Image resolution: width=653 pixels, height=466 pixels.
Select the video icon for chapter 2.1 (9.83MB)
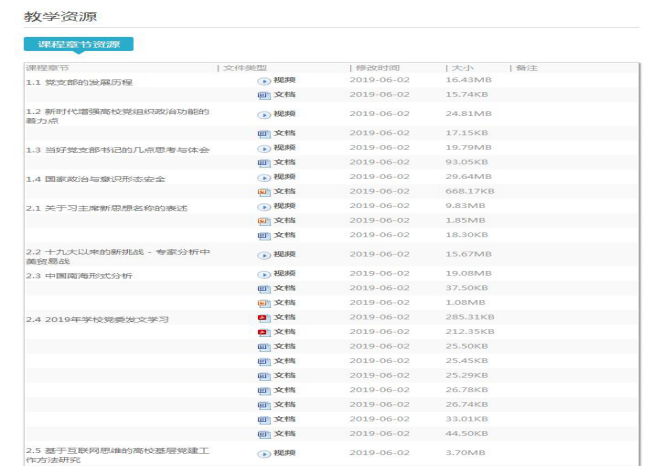pyautogui.click(x=264, y=206)
